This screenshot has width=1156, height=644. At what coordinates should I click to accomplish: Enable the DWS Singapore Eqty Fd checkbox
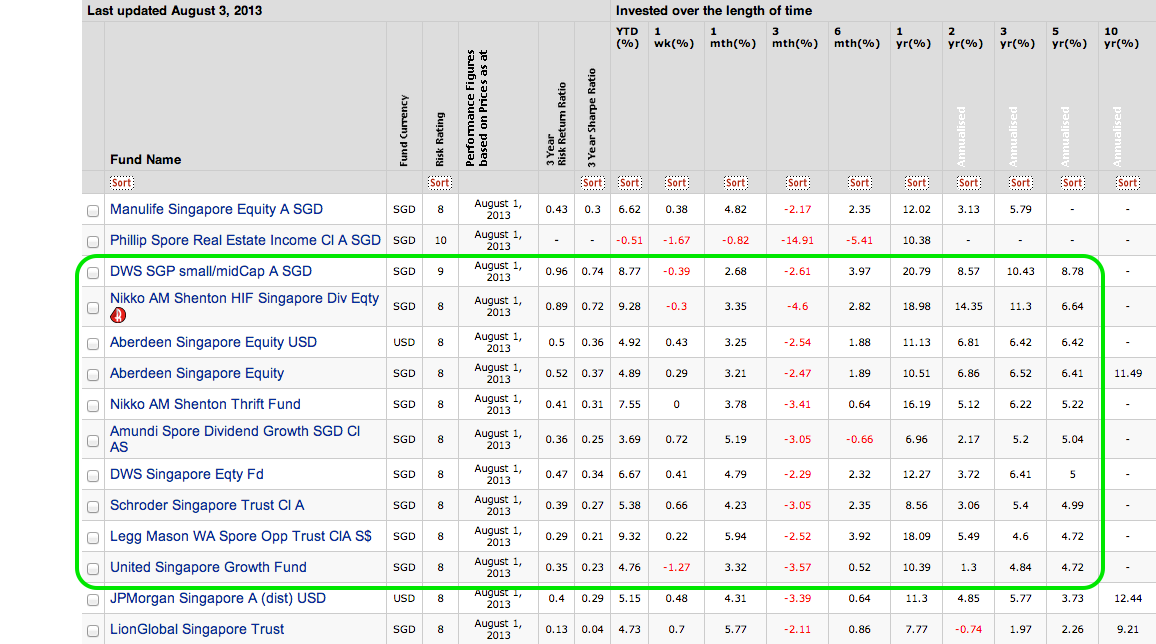[x=93, y=476]
